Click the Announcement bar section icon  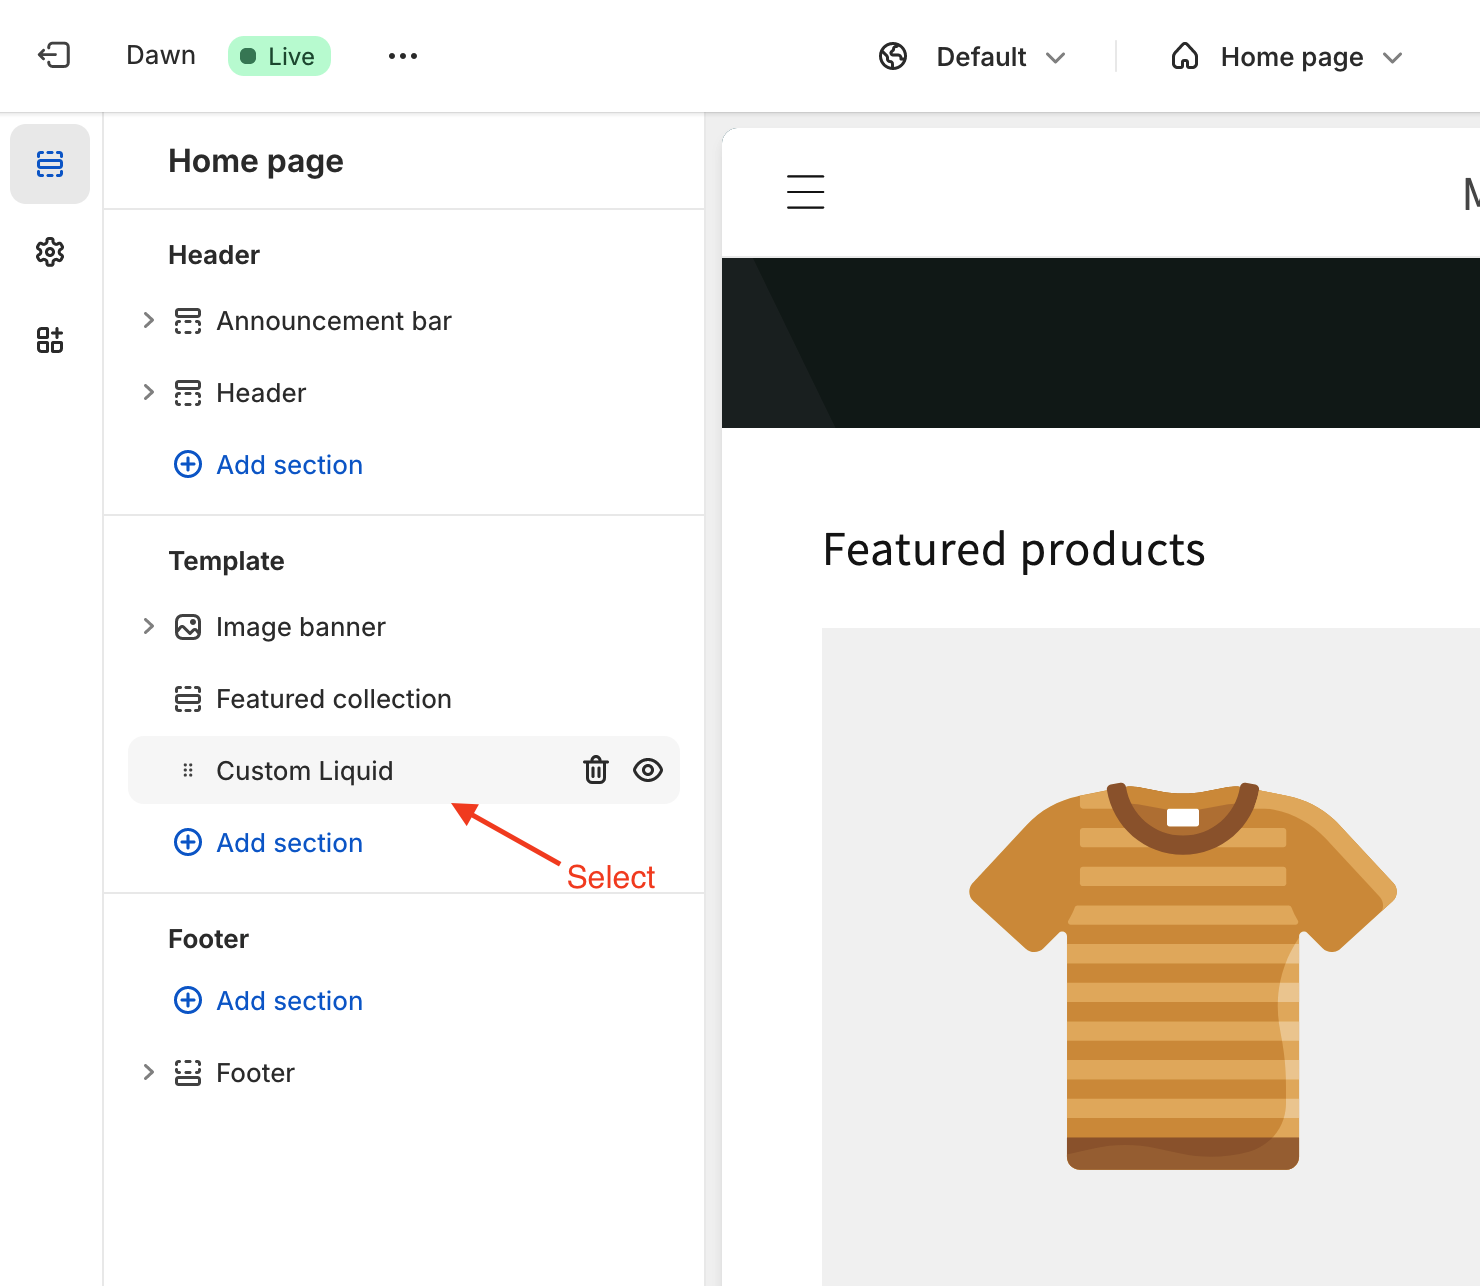coord(188,321)
